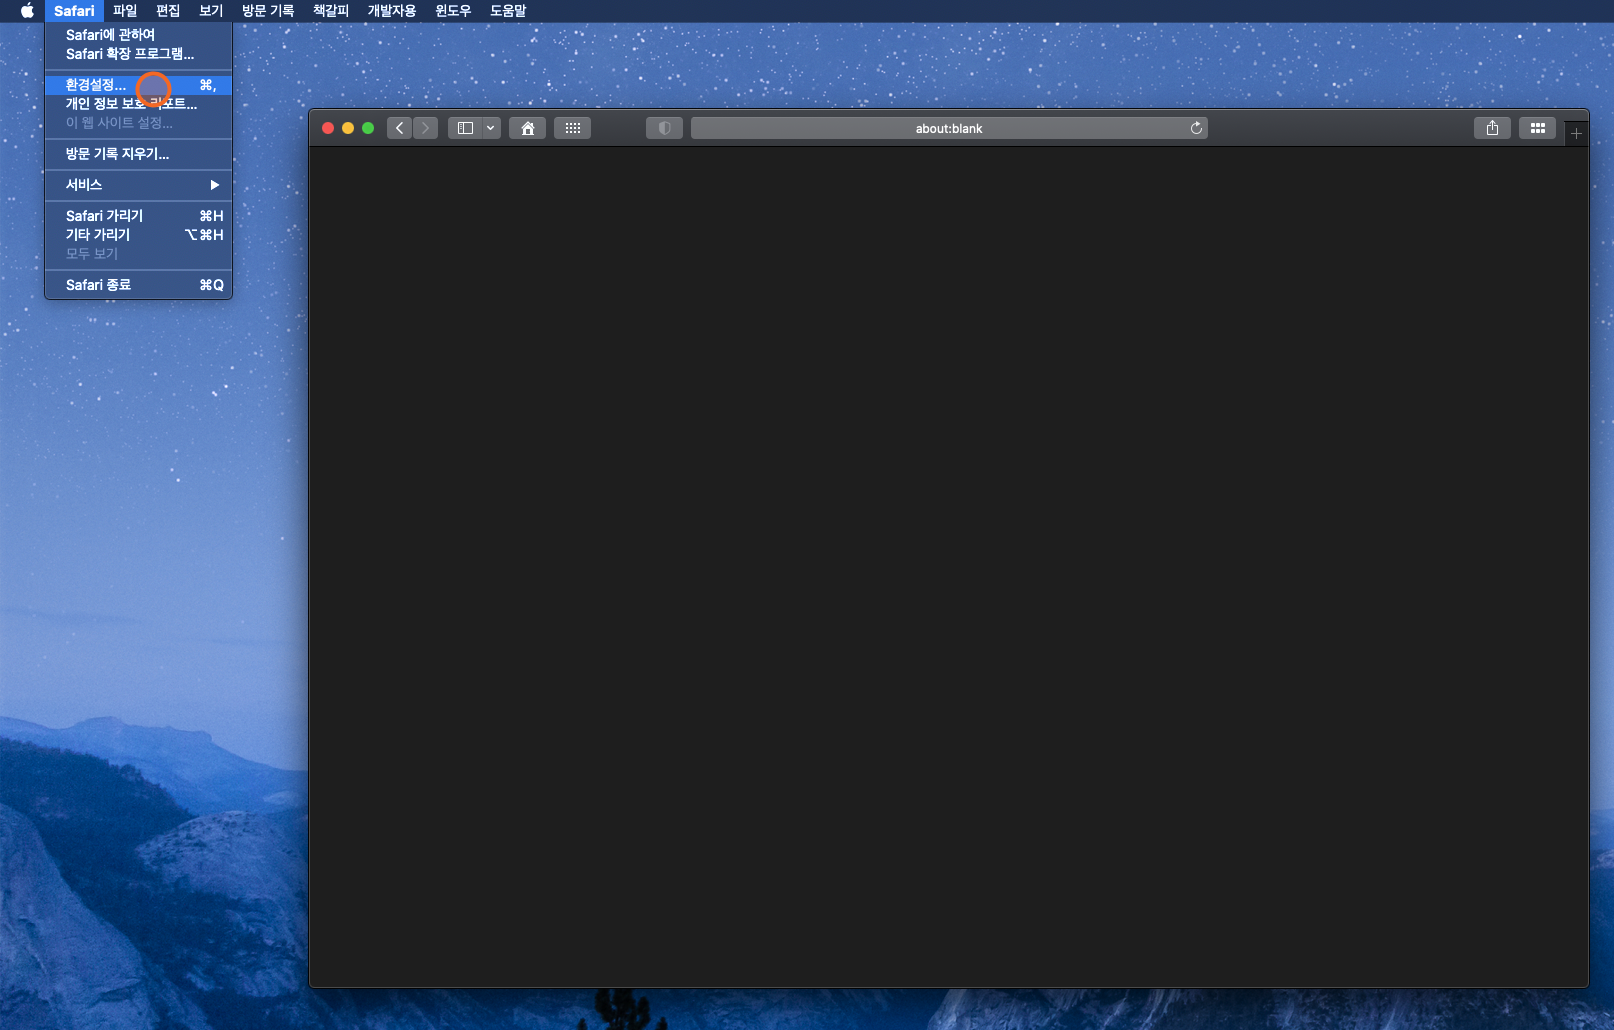Open the 보기 menu
The height and width of the screenshot is (1030, 1614).
211,11
